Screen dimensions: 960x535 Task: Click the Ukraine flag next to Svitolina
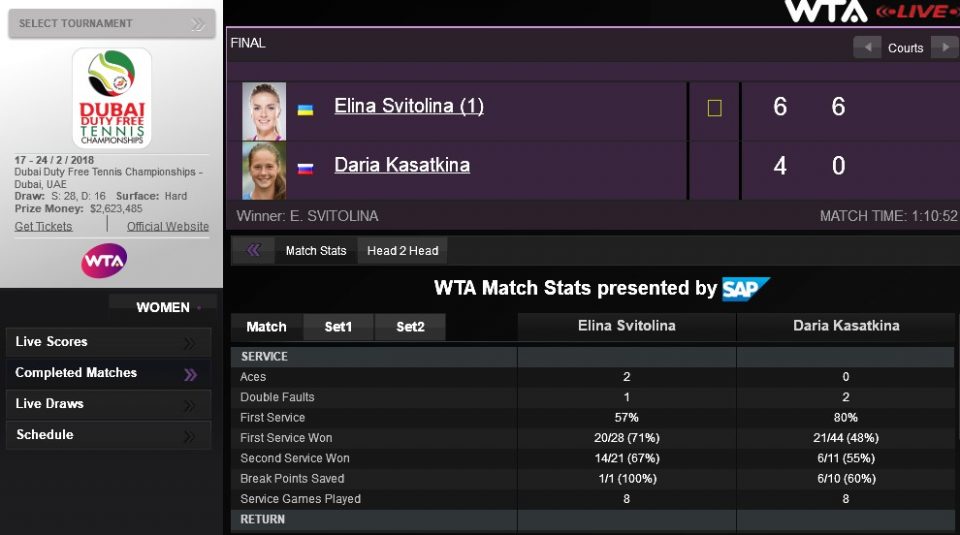(306, 109)
